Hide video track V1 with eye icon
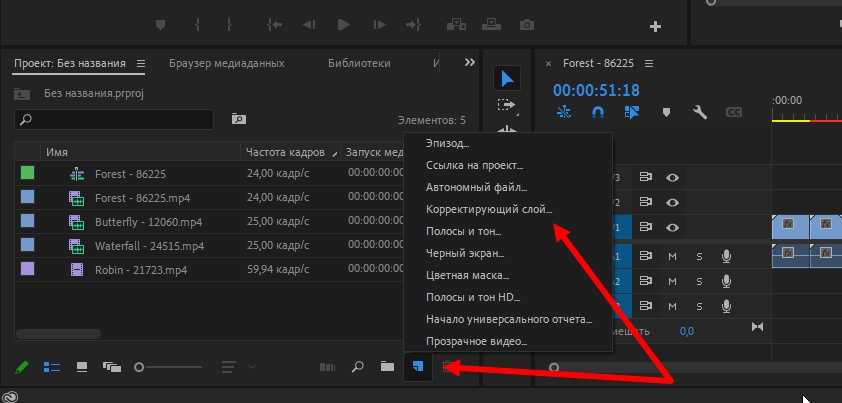This screenshot has width=842, height=403. 673,226
